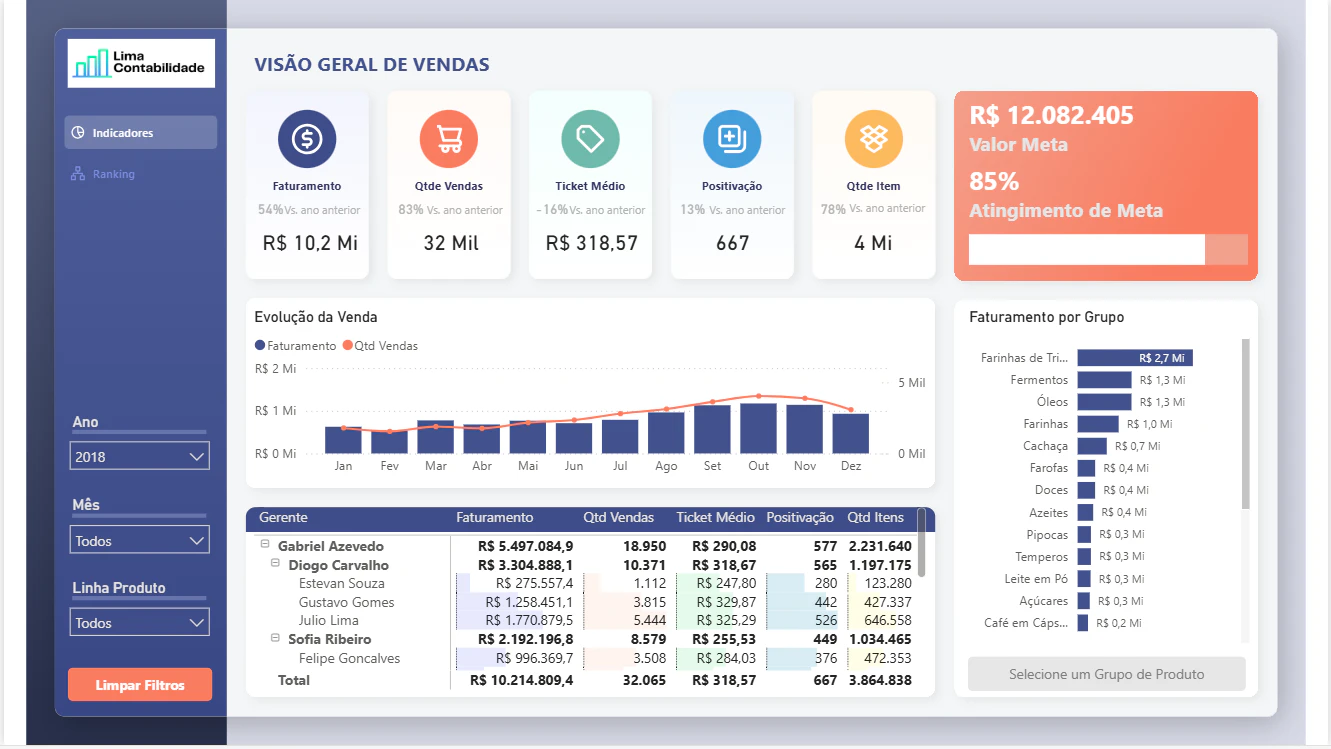The height and width of the screenshot is (749, 1331).
Task: Collapse the Diogo Carvalho row
Action: coord(275,564)
